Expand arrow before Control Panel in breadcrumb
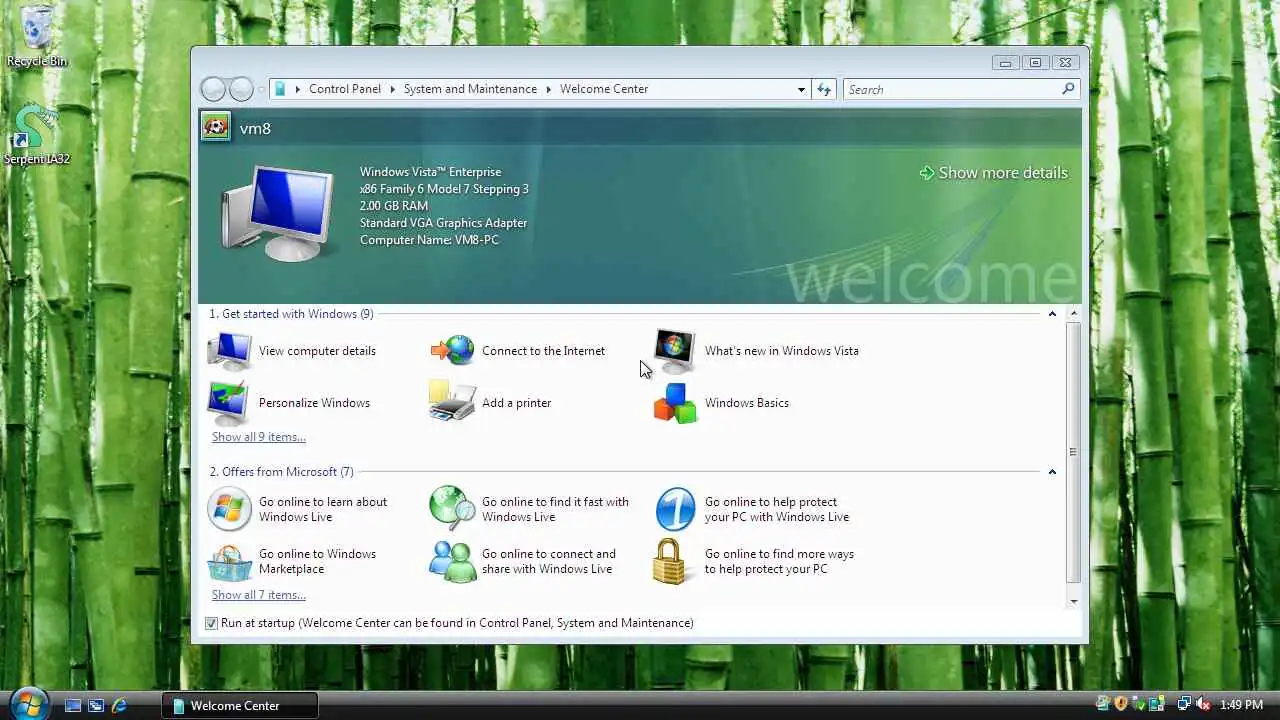 pyautogui.click(x=297, y=89)
